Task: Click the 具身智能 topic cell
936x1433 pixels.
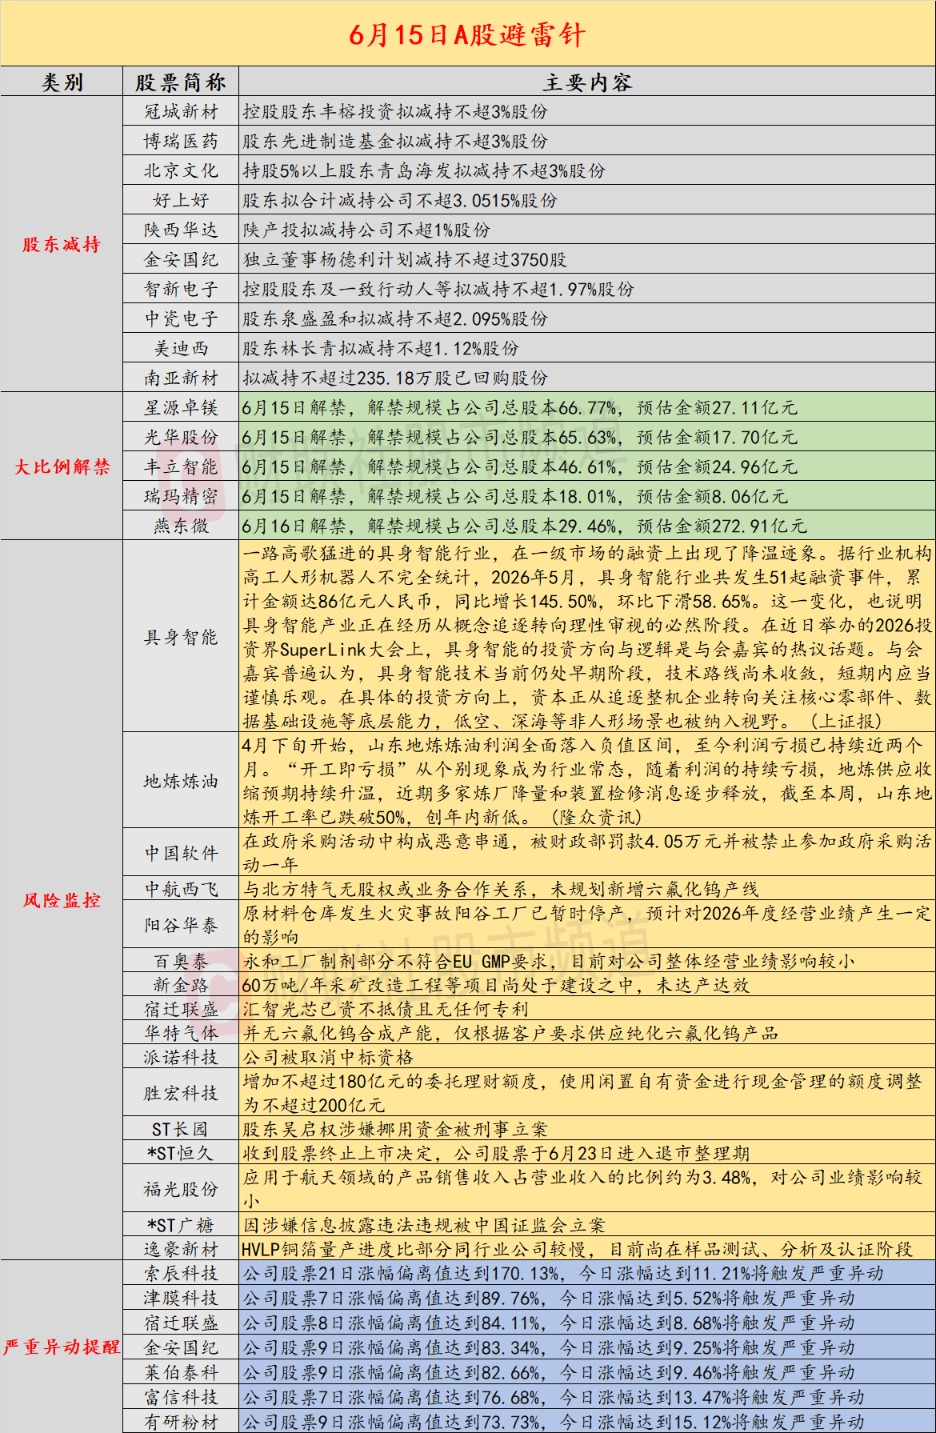Action: [x=181, y=637]
